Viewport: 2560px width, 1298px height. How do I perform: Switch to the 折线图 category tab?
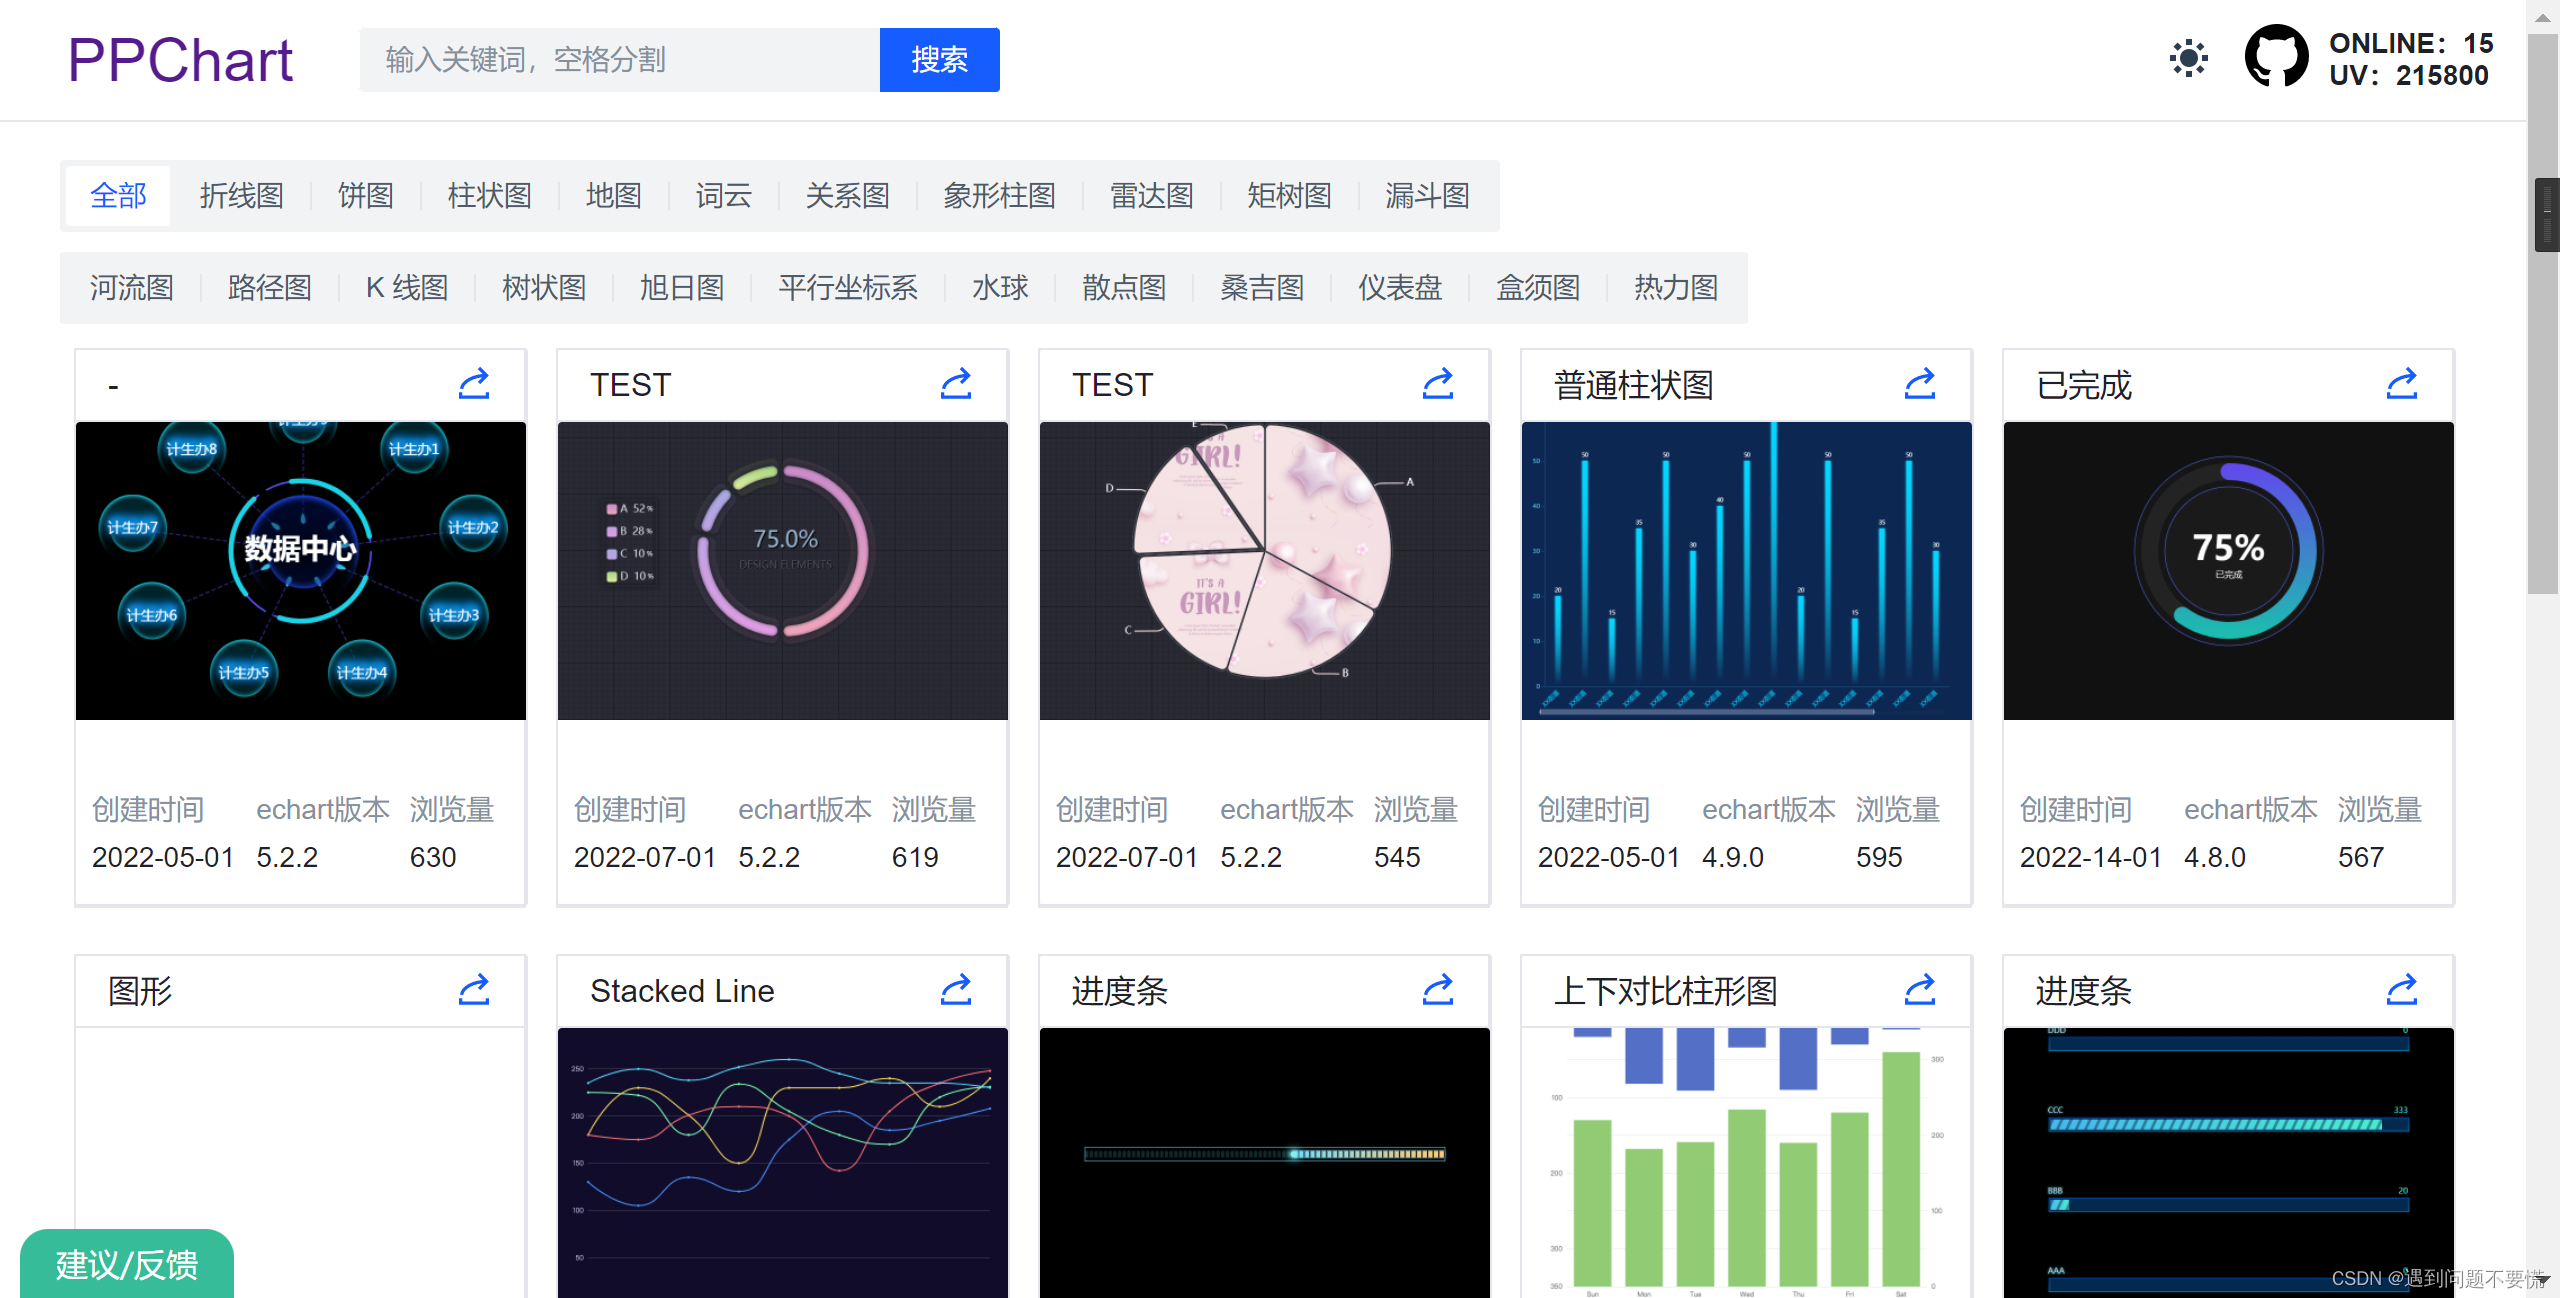(241, 196)
